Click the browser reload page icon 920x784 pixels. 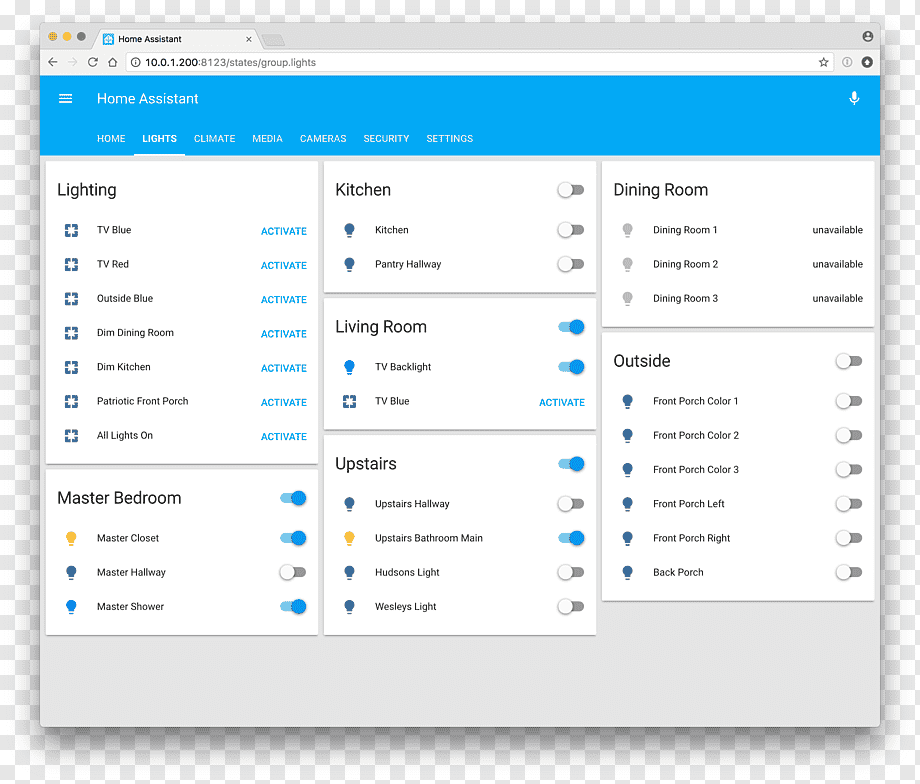point(93,62)
